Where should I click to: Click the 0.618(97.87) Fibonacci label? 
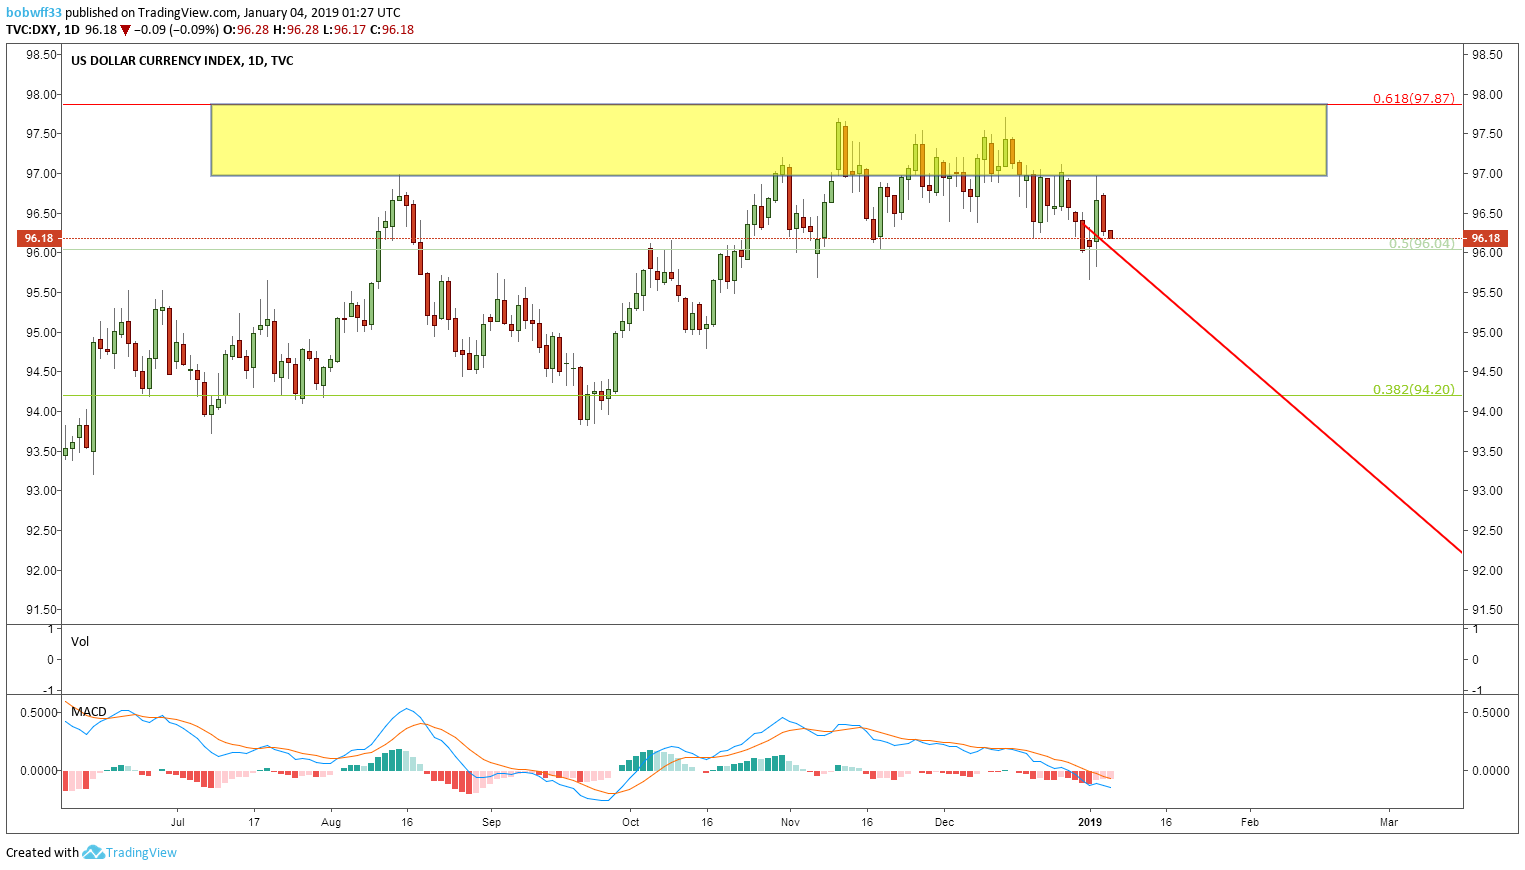1414,98
